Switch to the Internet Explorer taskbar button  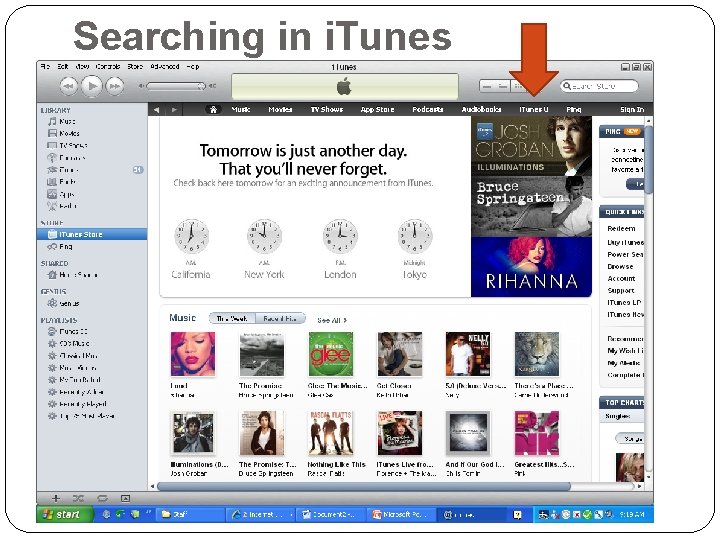[262, 515]
